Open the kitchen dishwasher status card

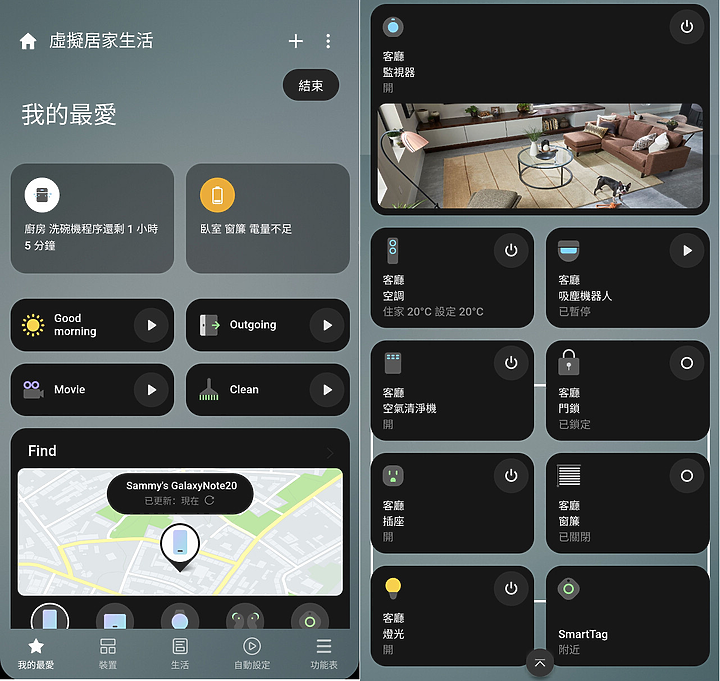92,219
